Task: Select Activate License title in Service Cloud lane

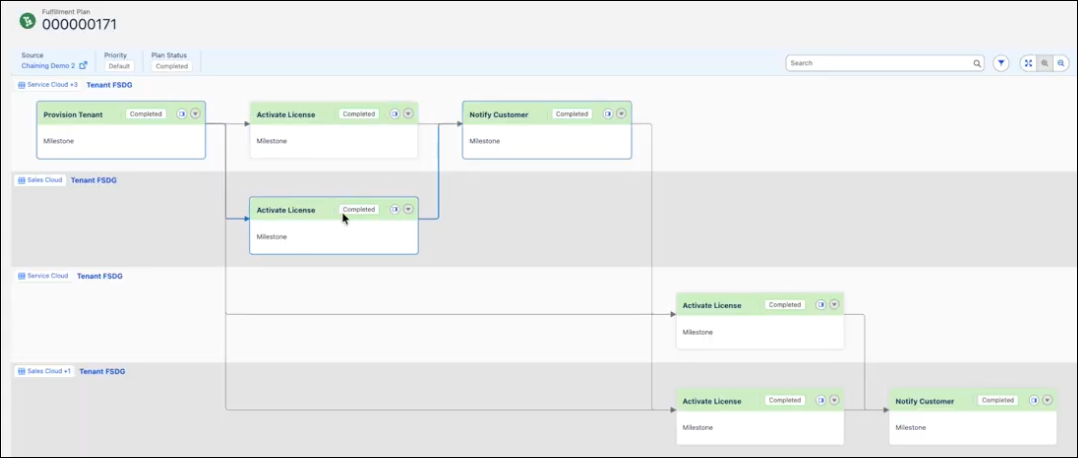Action: click(x=712, y=305)
